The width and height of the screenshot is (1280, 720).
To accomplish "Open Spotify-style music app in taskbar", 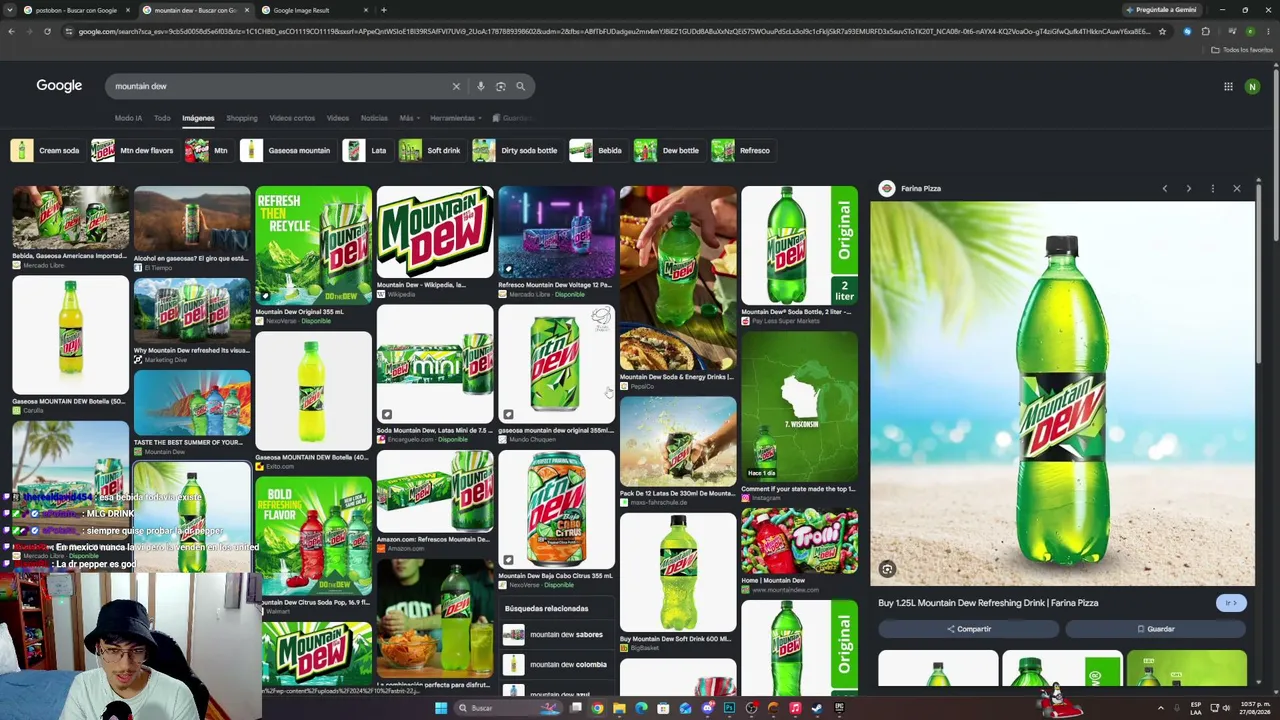I will point(795,708).
